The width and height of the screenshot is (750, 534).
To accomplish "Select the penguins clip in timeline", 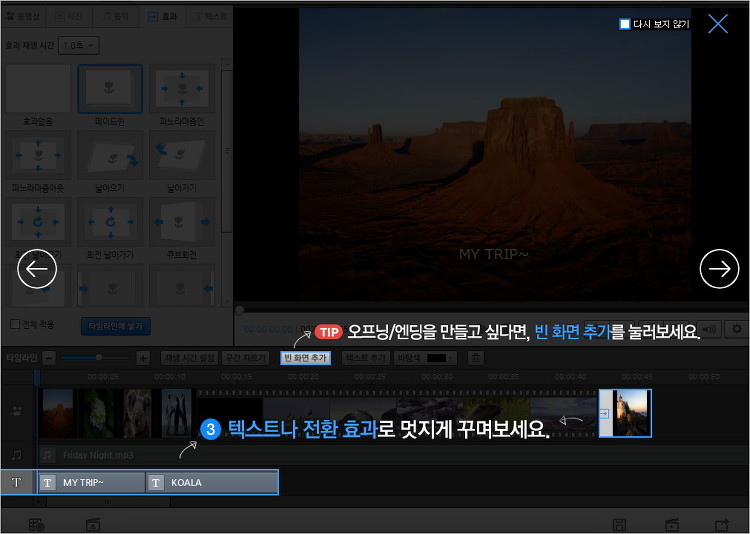I will tap(176, 413).
